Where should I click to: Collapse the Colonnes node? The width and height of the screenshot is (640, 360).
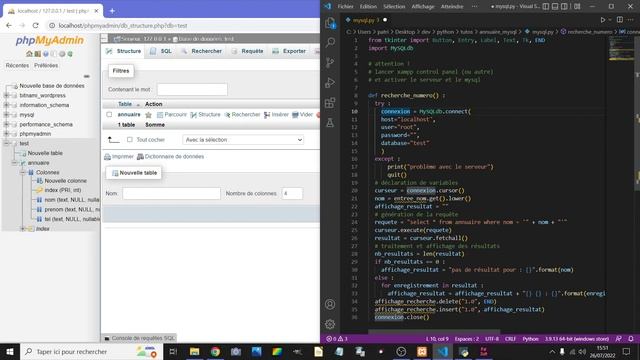point(23,172)
